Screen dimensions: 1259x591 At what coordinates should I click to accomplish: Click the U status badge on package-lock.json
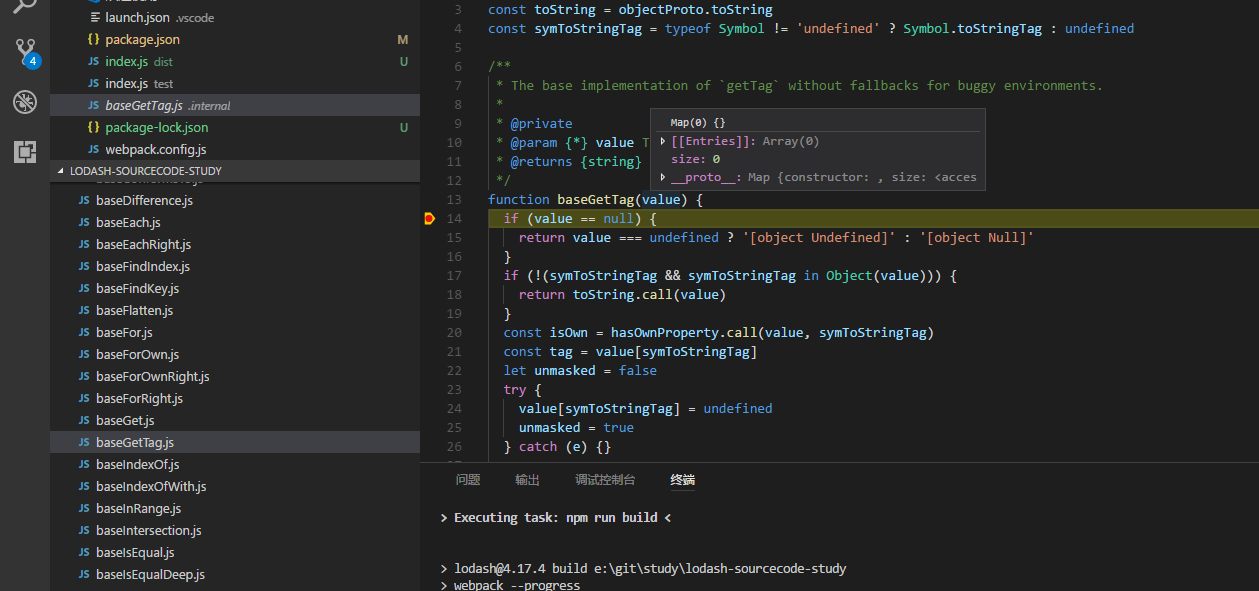tap(404, 127)
